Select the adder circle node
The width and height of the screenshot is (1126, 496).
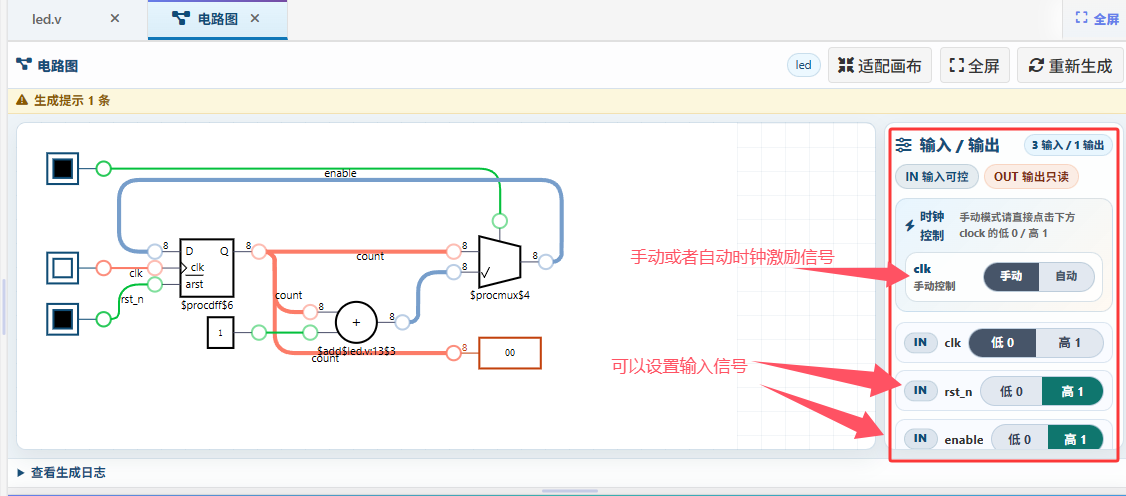pyautogui.click(x=355, y=322)
